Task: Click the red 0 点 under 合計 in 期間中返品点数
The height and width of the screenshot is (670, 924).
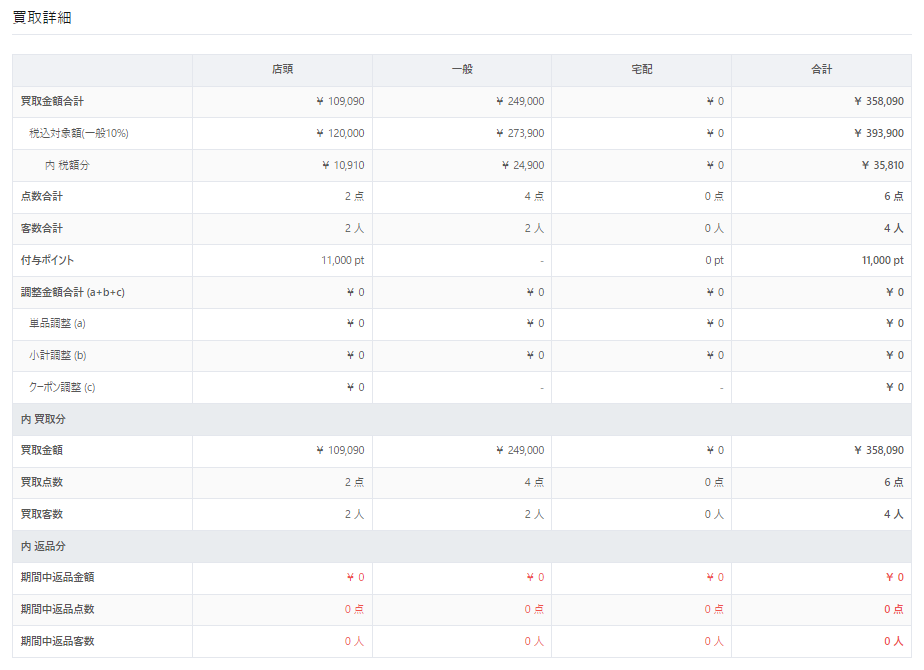Action: [893, 609]
